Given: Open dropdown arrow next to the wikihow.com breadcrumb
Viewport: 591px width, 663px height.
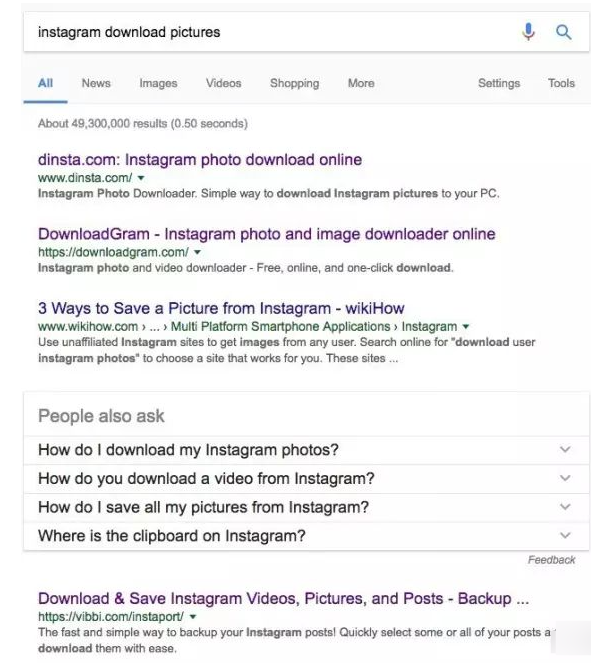Looking at the screenshot, I should (x=466, y=327).
